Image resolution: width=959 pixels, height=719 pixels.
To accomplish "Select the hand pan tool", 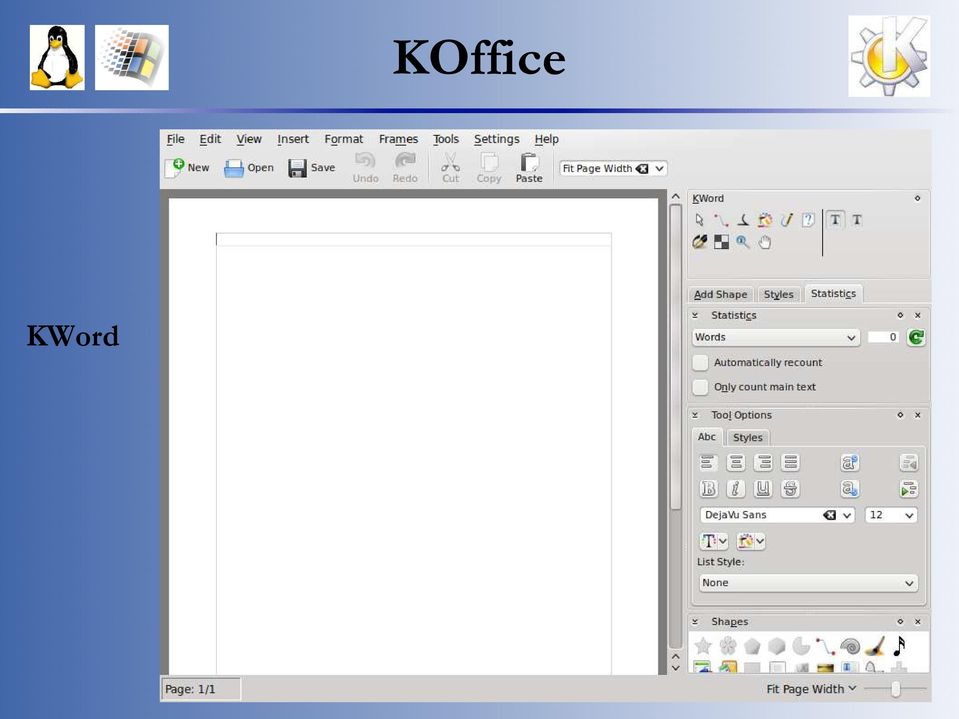I will (x=765, y=242).
